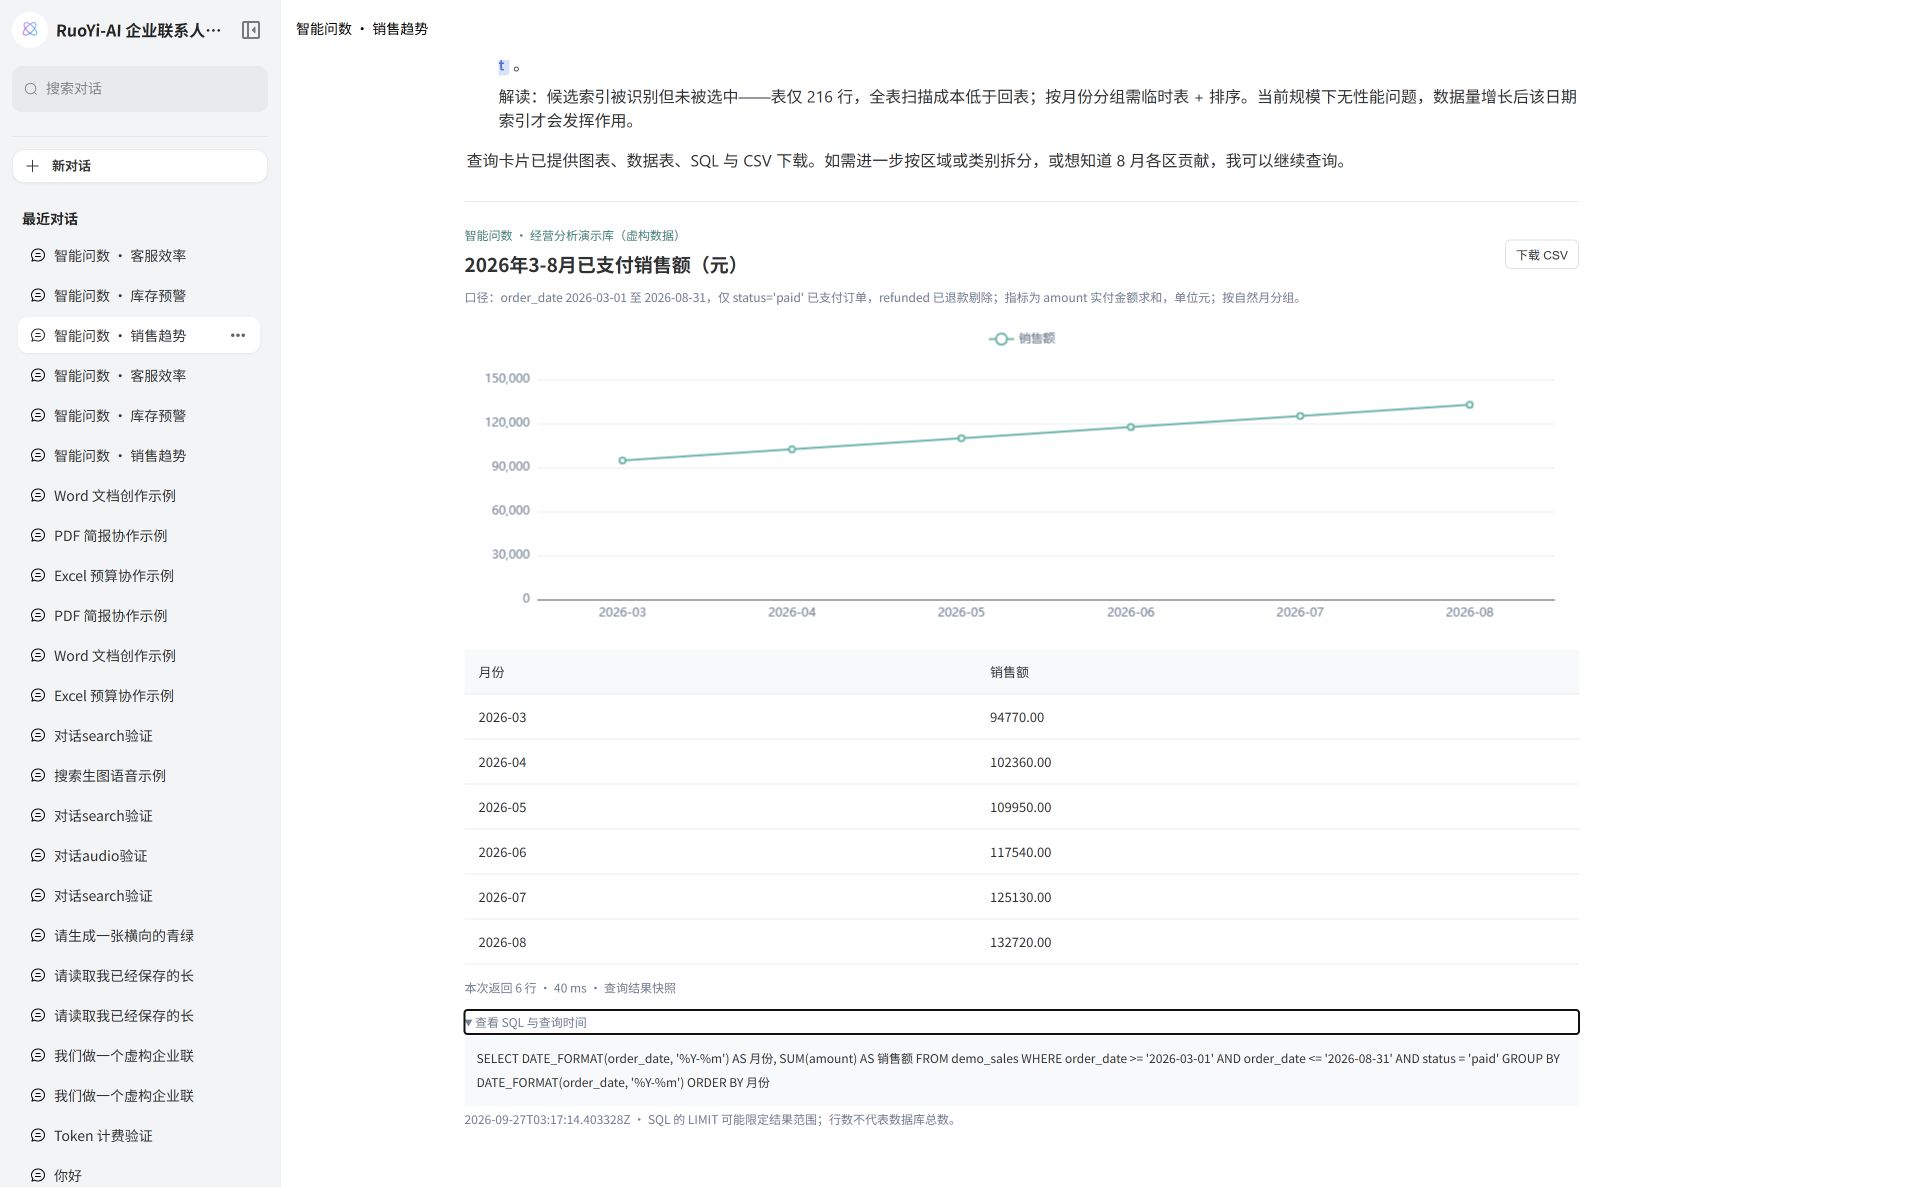Collapse the sidebar panel icon
This screenshot has width=1920, height=1187.
click(251, 30)
